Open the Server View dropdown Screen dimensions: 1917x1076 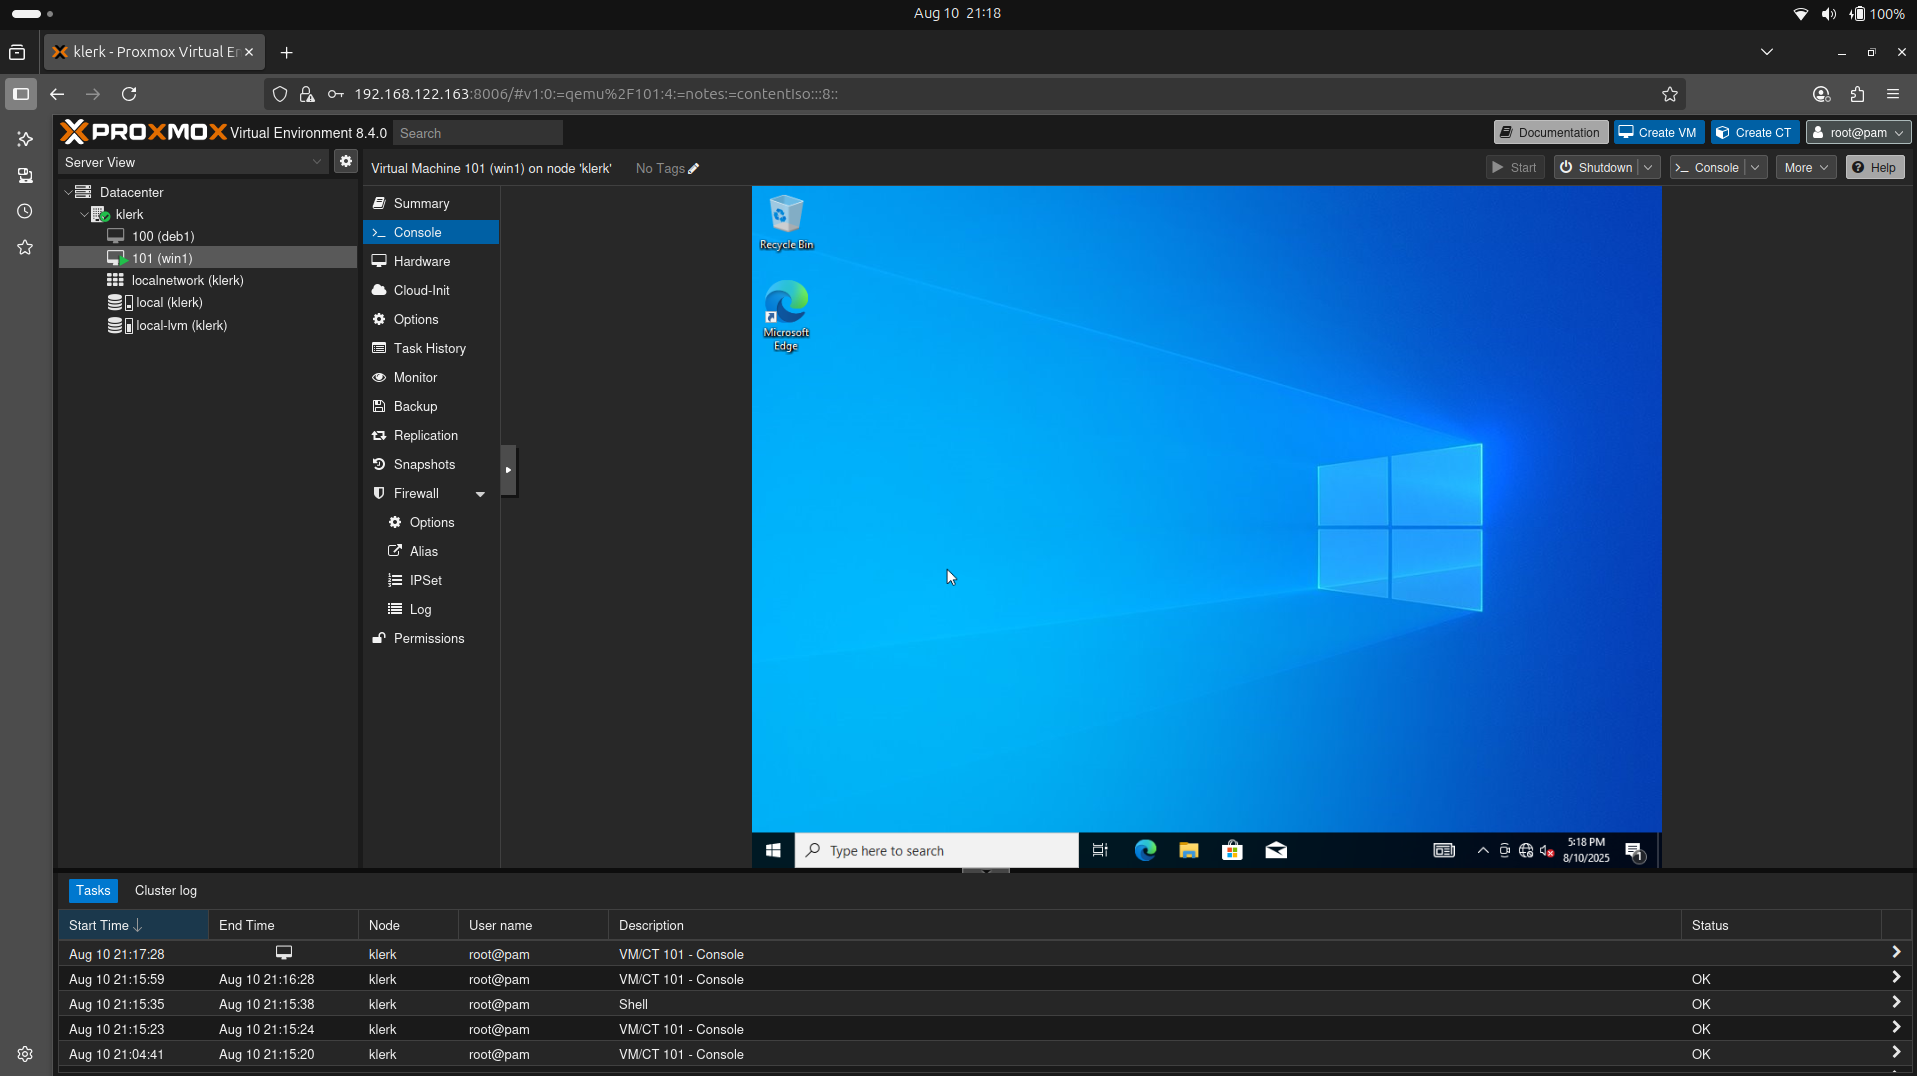pyautogui.click(x=192, y=162)
